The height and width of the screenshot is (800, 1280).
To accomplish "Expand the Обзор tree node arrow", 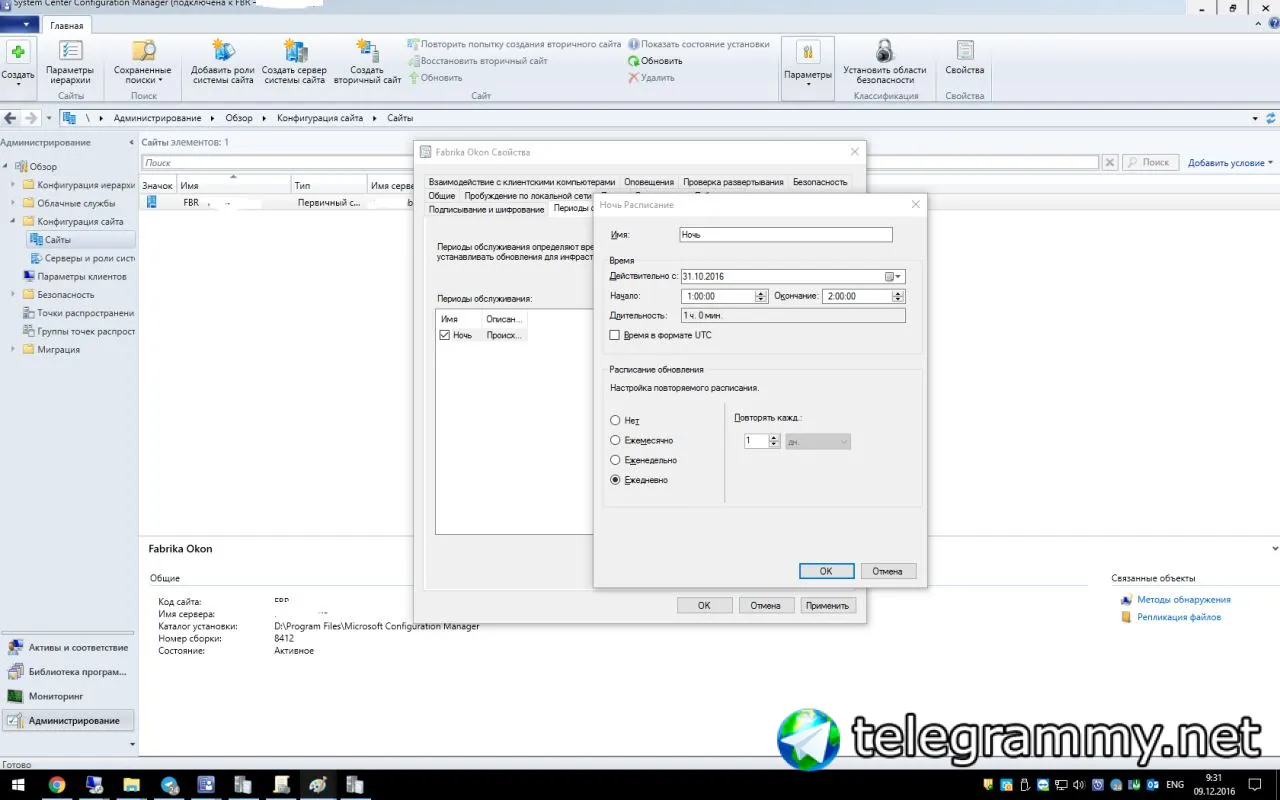I will pos(6,167).
